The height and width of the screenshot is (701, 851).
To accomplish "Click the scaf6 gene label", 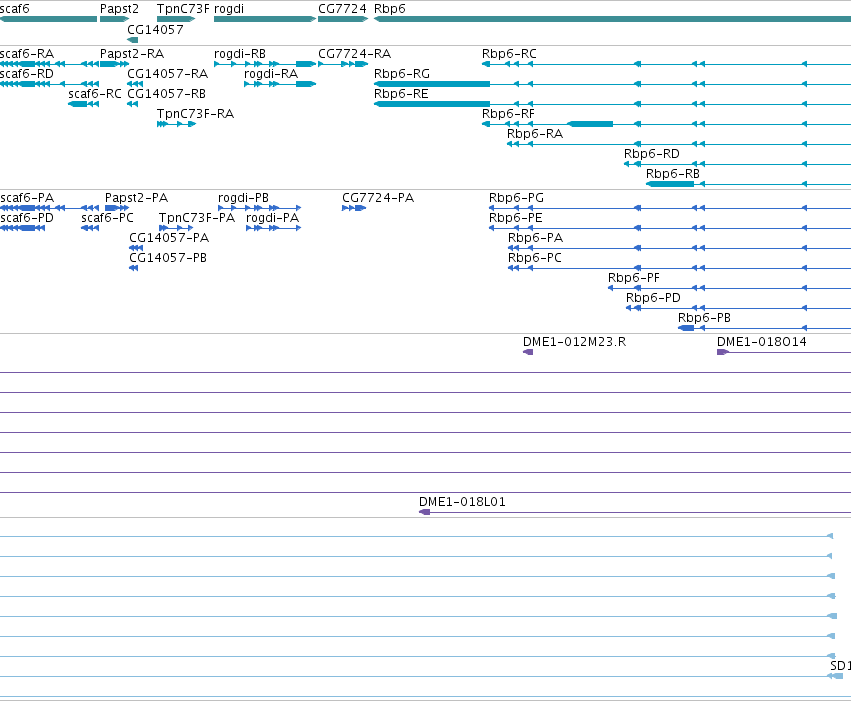I will (x=15, y=9).
